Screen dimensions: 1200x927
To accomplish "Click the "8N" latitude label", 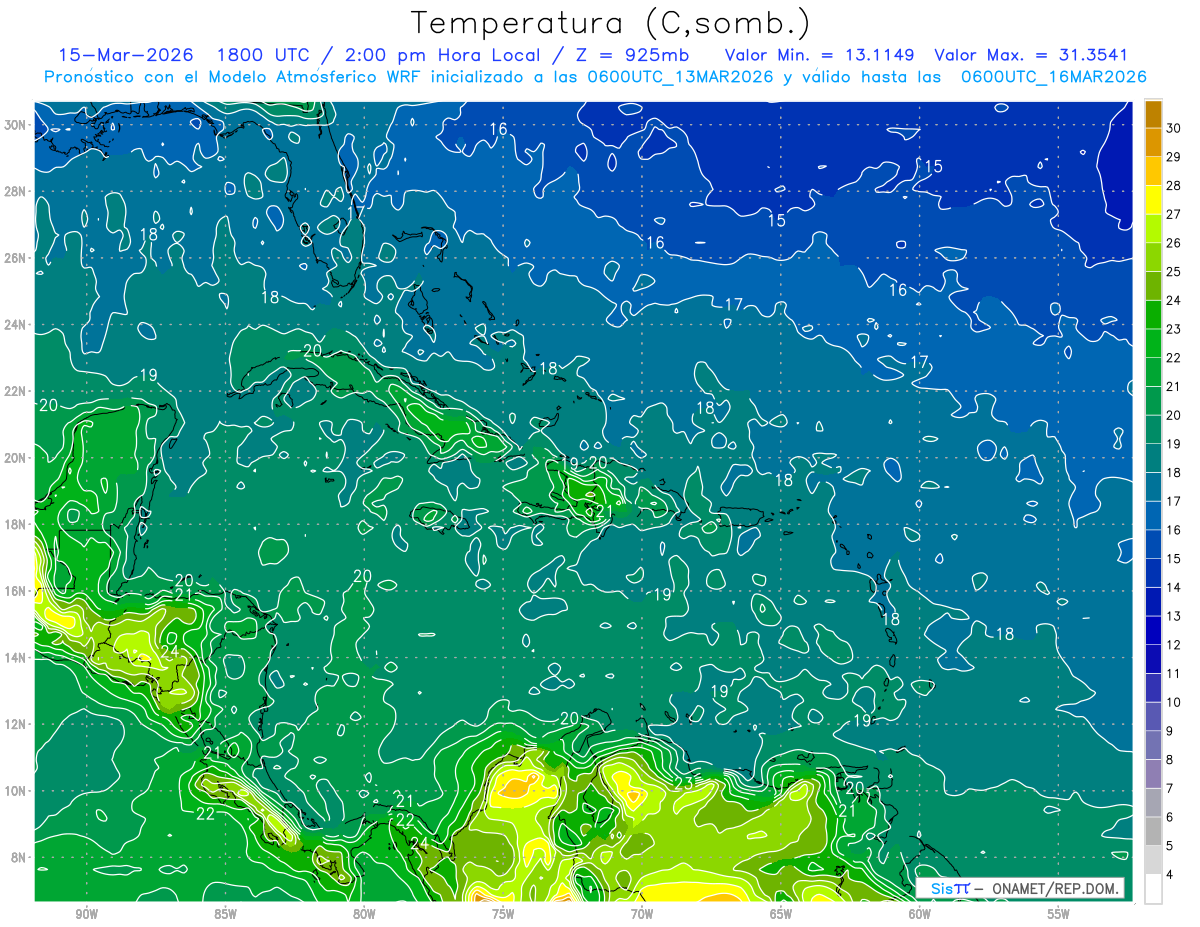I will 20,857.
